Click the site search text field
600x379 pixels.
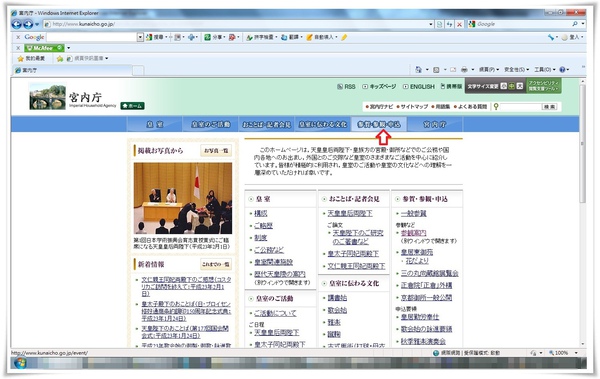point(521,107)
